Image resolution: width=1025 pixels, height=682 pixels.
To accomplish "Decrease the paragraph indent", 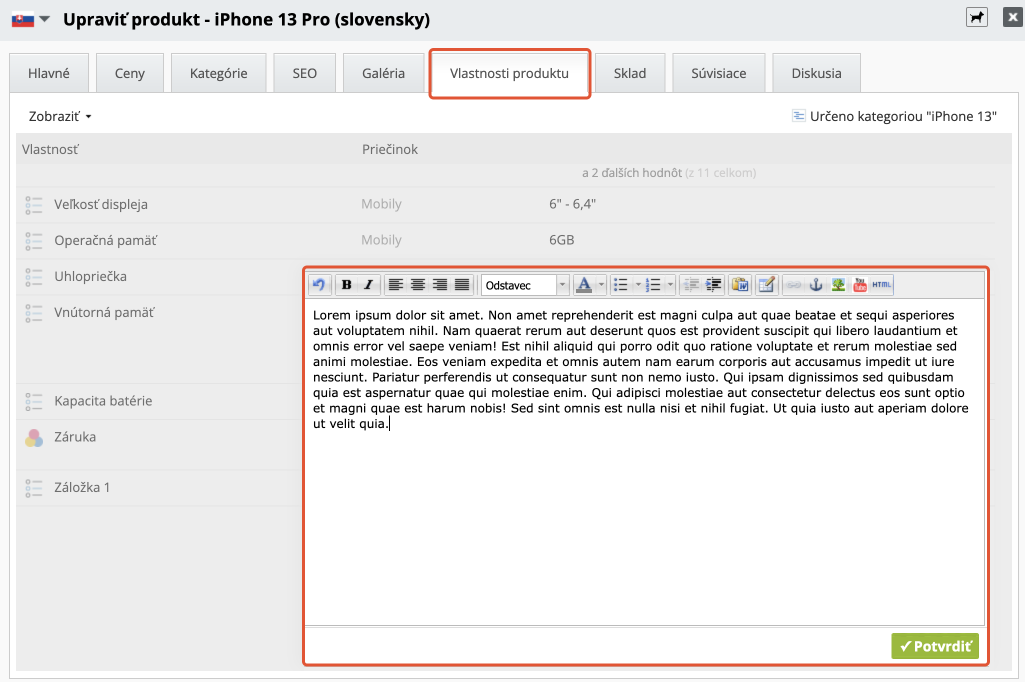I will (x=691, y=284).
